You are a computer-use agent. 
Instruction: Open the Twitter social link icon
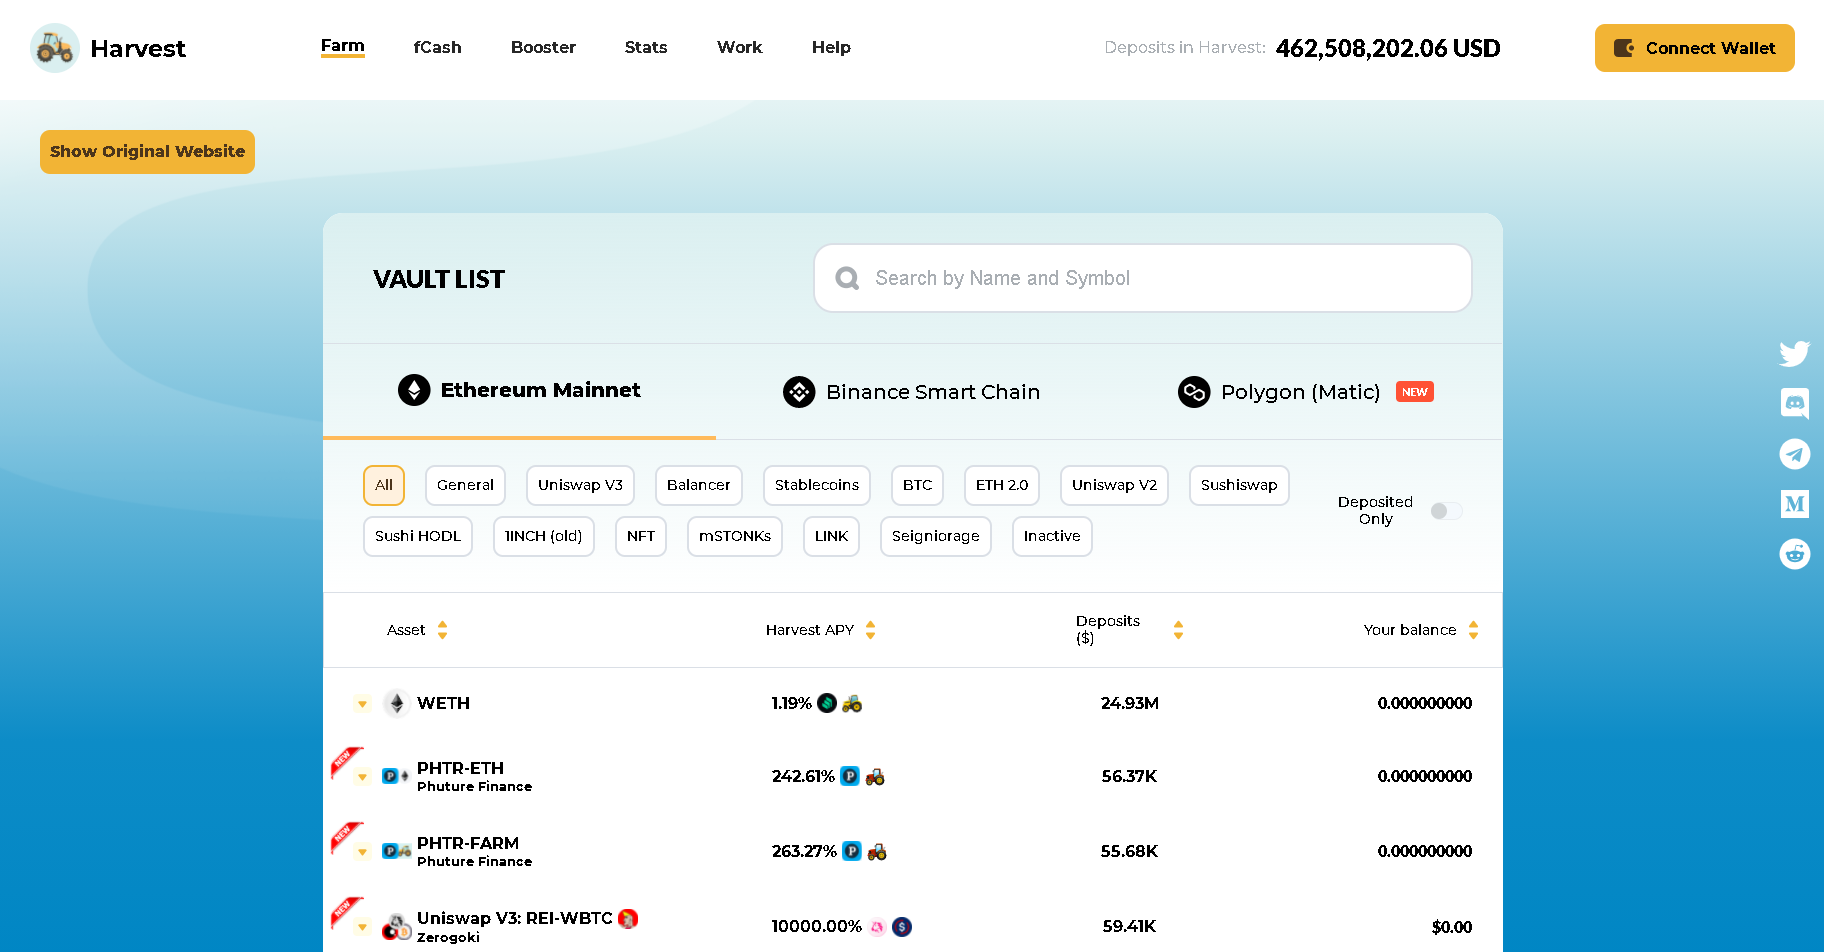tap(1794, 354)
